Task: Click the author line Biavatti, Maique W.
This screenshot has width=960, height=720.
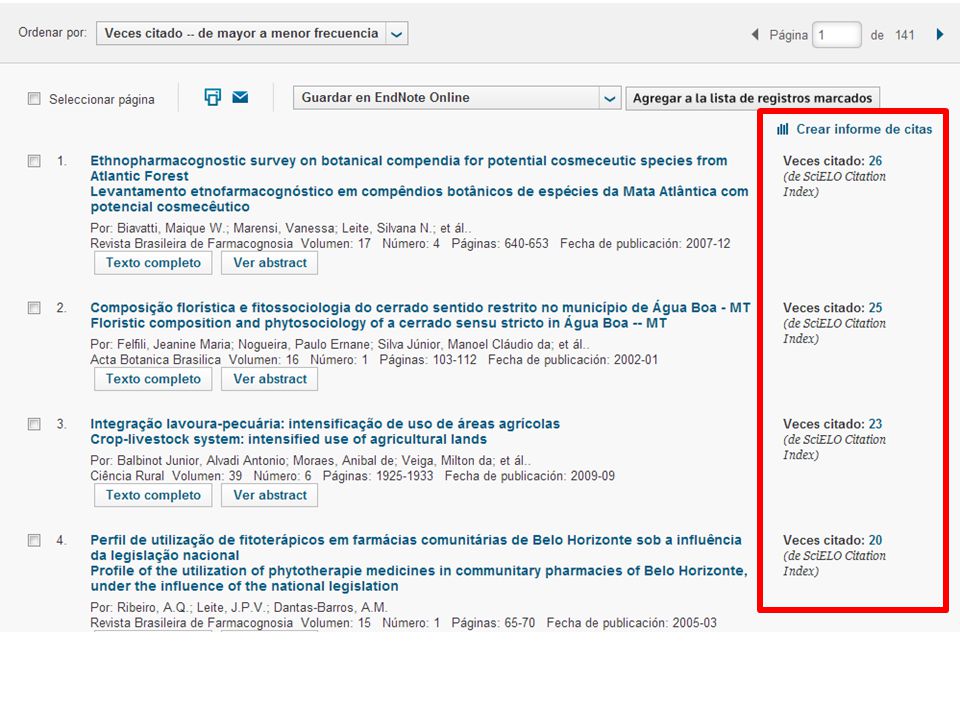Action: (x=280, y=228)
